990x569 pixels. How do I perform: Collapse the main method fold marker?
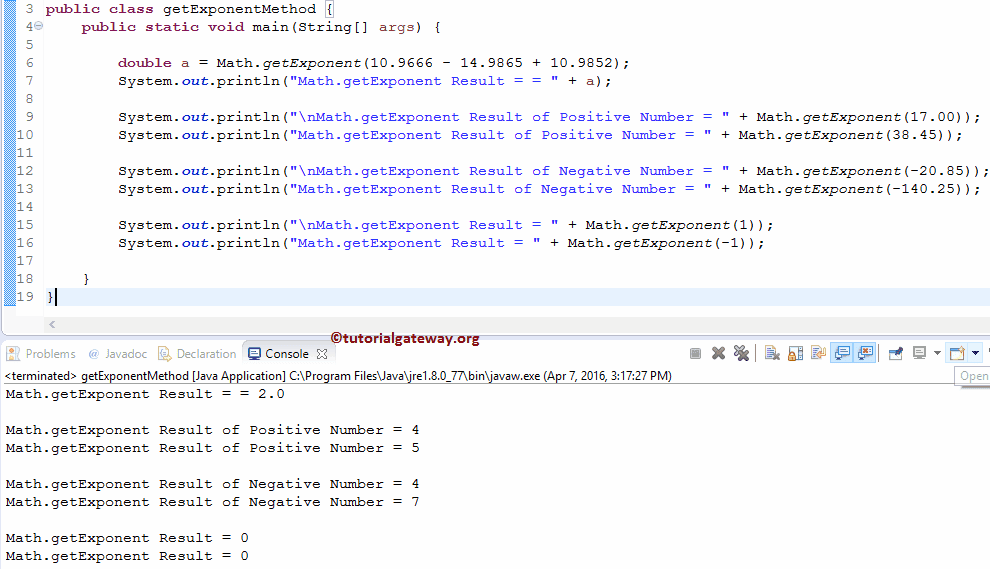pos(39,27)
